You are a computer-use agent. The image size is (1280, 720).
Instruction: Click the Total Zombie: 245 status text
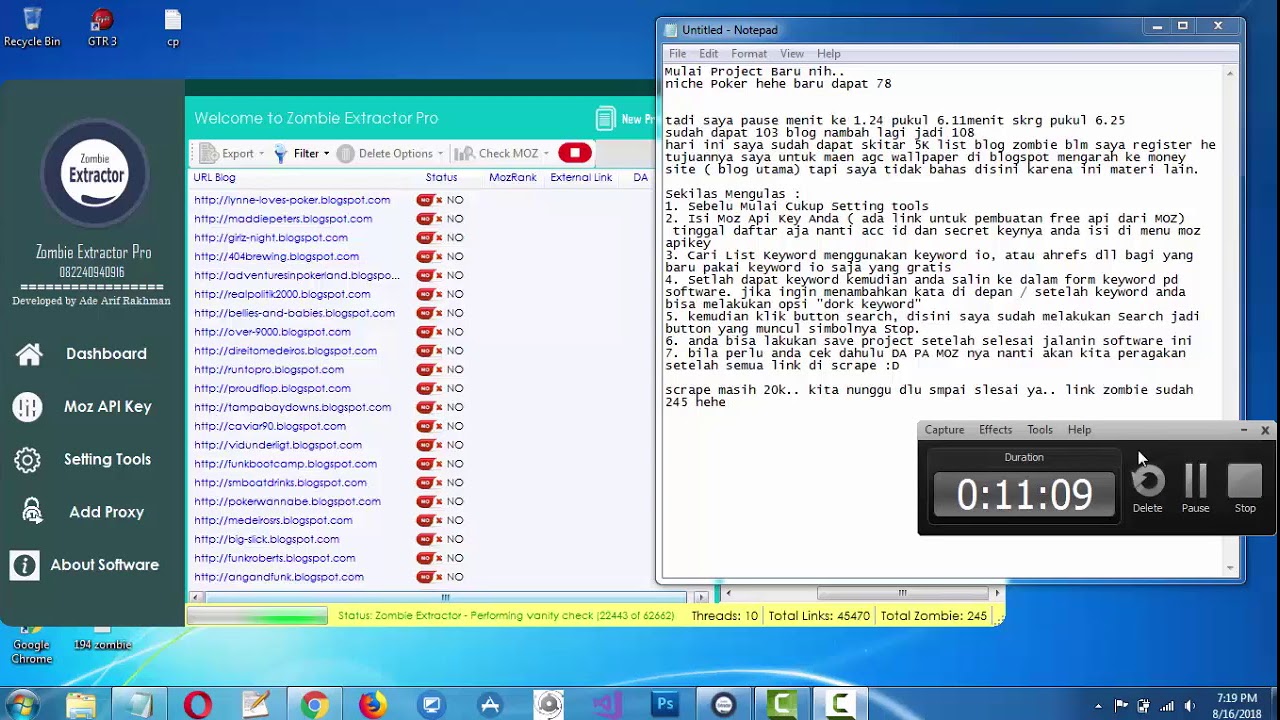click(x=933, y=616)
